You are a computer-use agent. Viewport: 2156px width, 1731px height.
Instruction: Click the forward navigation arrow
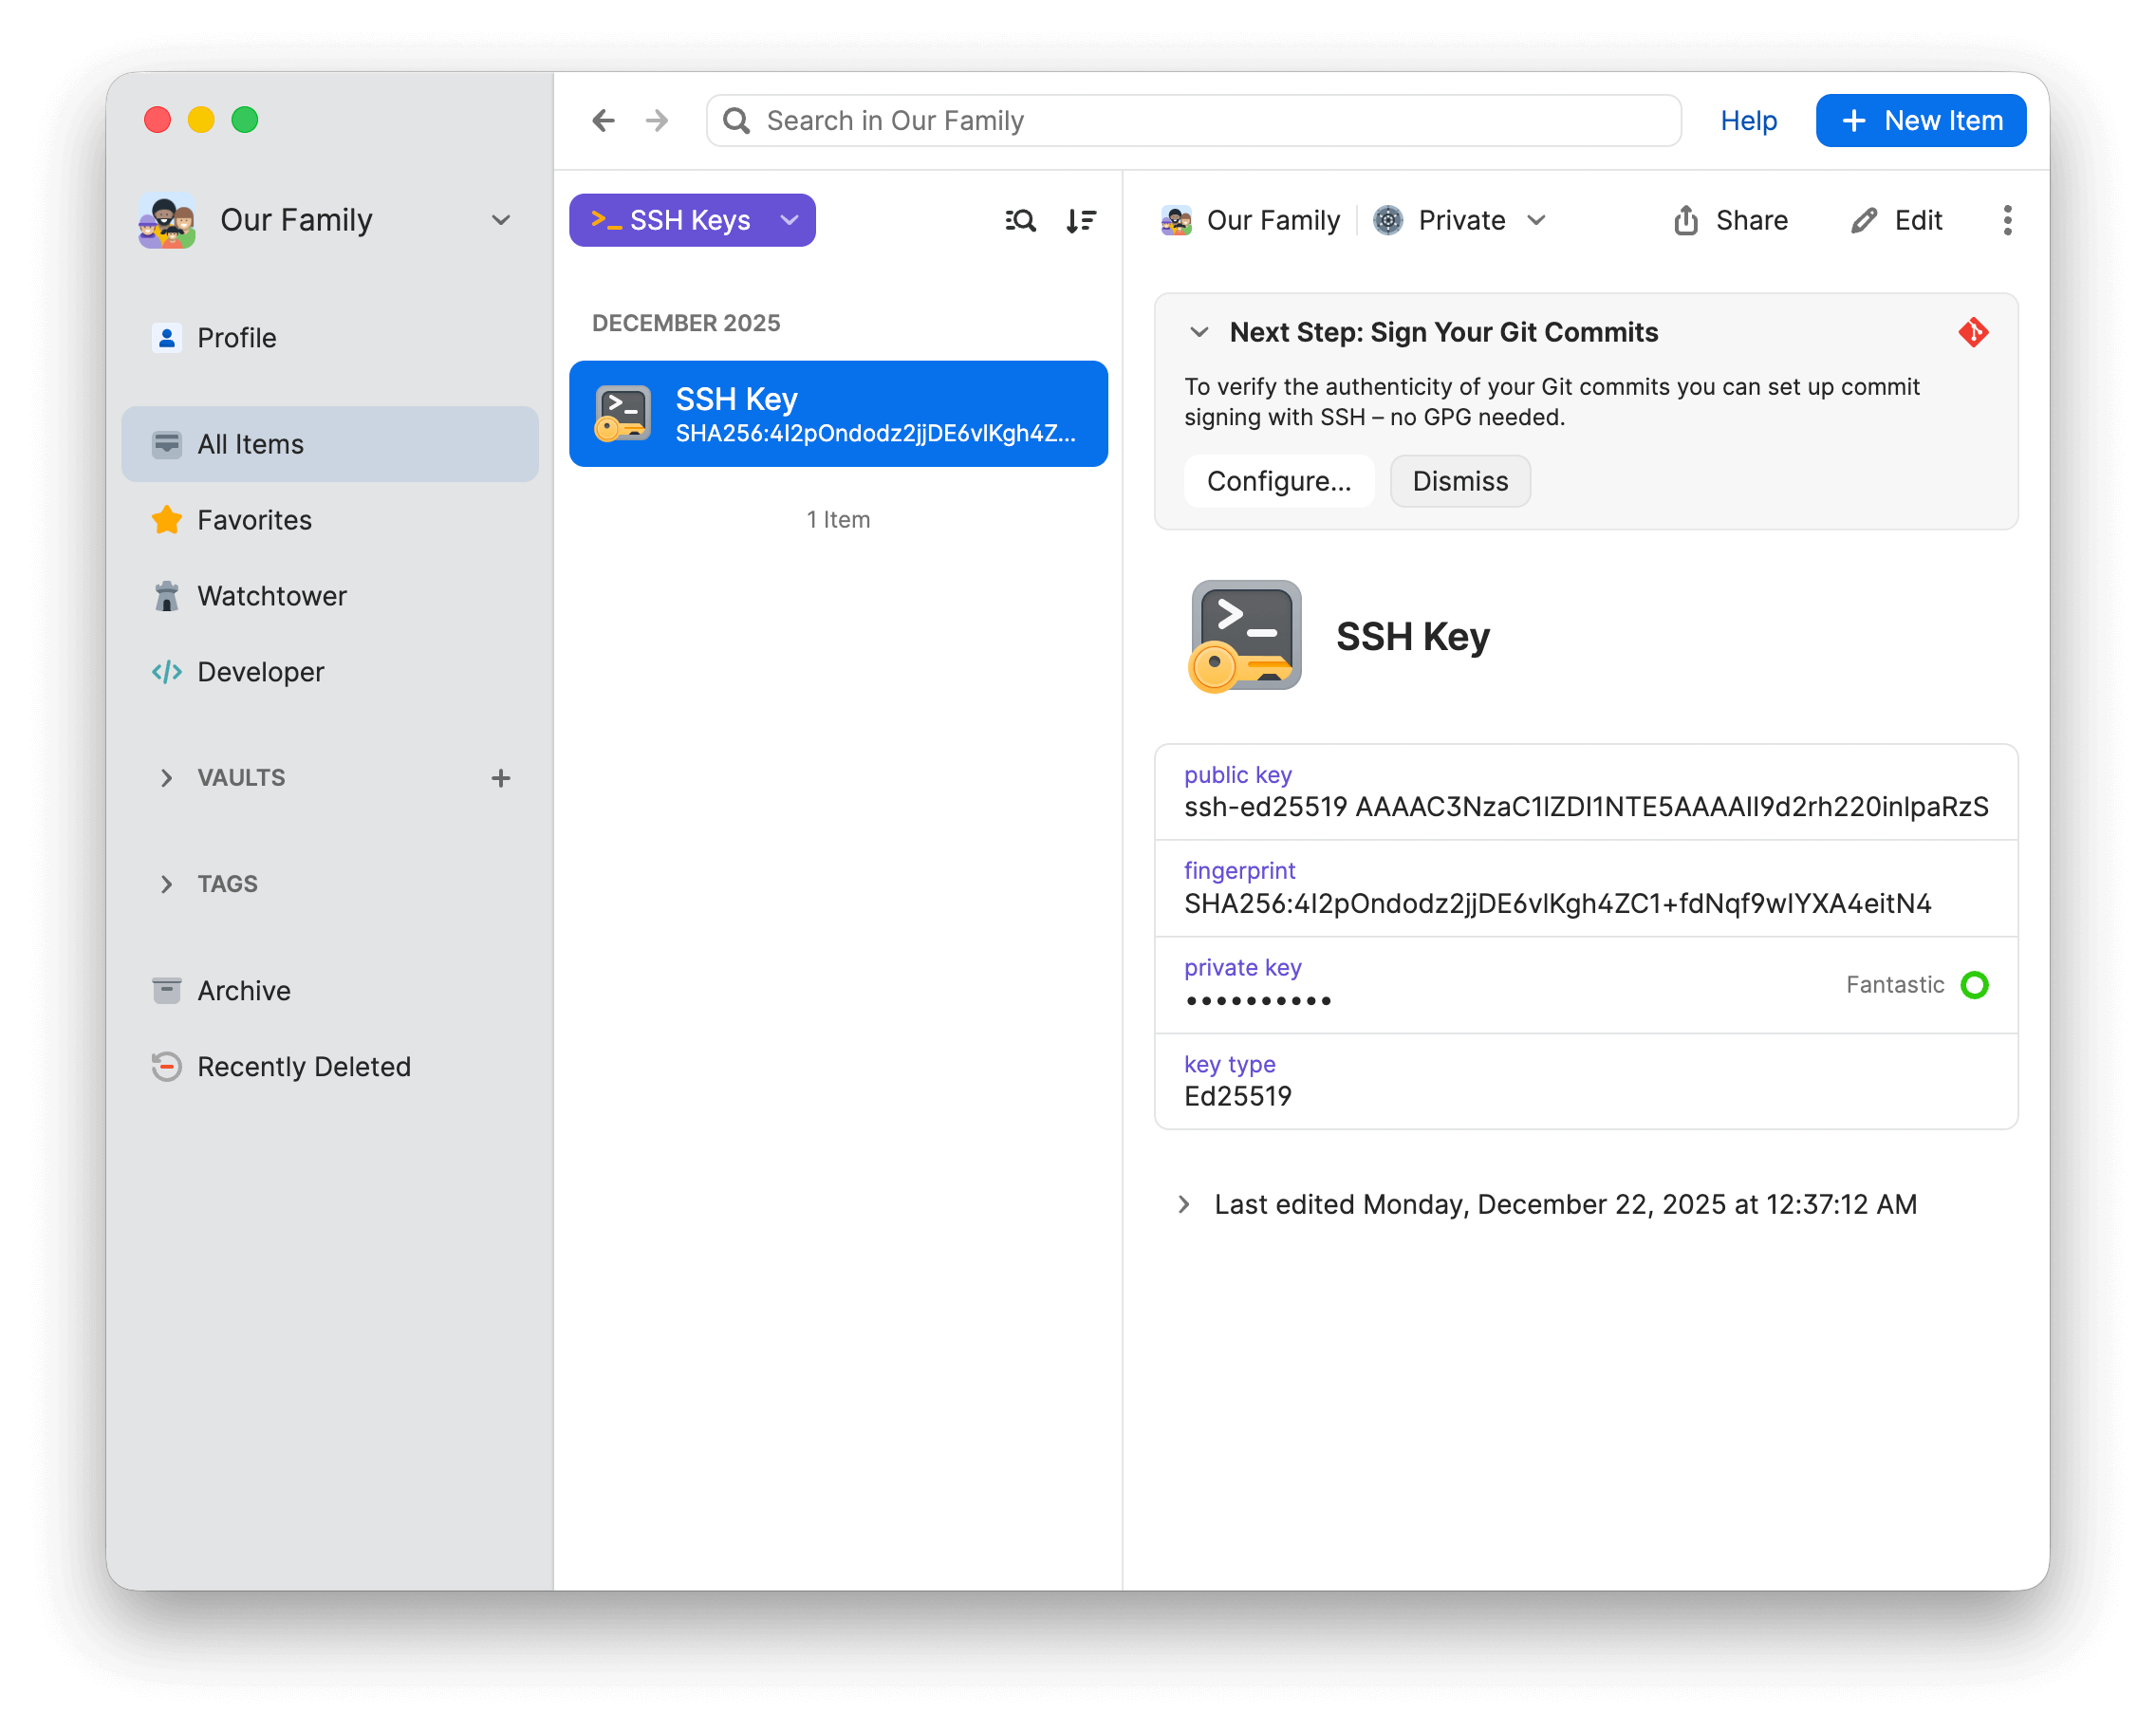[657, 121]
